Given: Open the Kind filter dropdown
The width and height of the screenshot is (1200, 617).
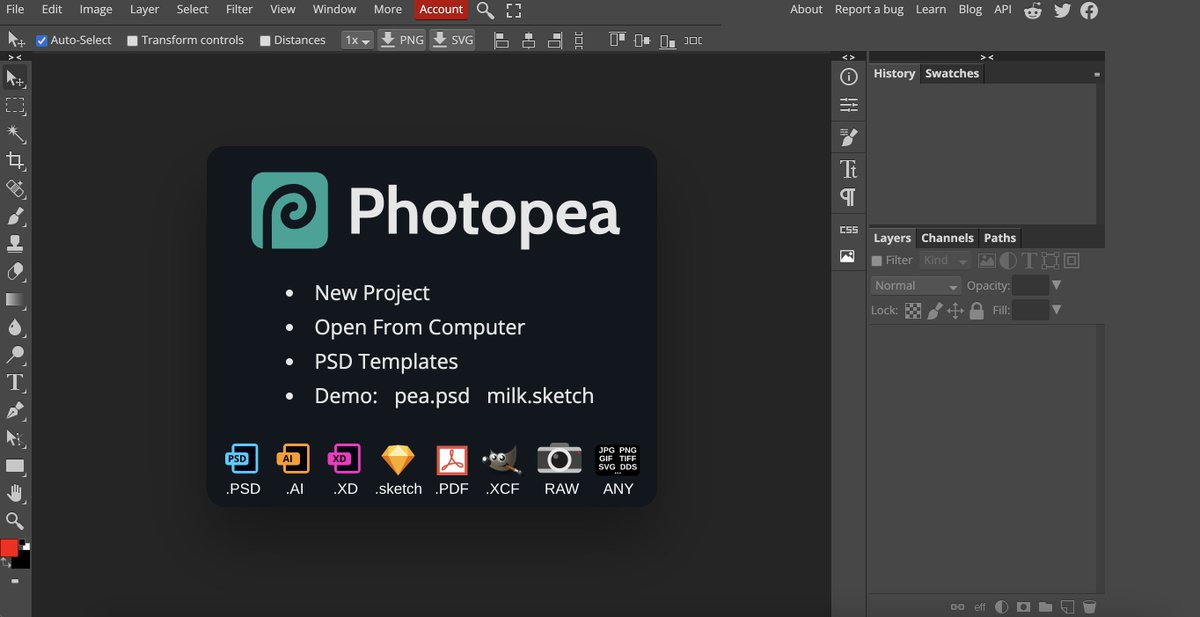Looking at the screenshot, I should click(x=945, y=260).
